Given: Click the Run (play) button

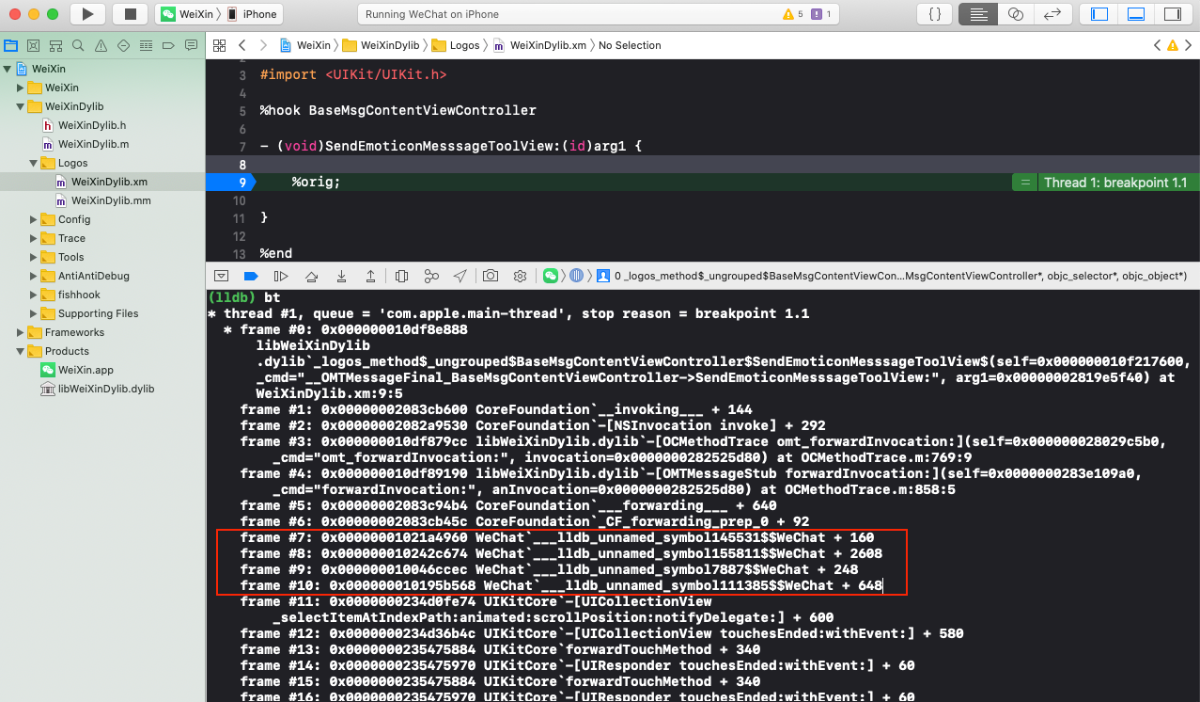Looking at the screenshot, I should point(88,14).
